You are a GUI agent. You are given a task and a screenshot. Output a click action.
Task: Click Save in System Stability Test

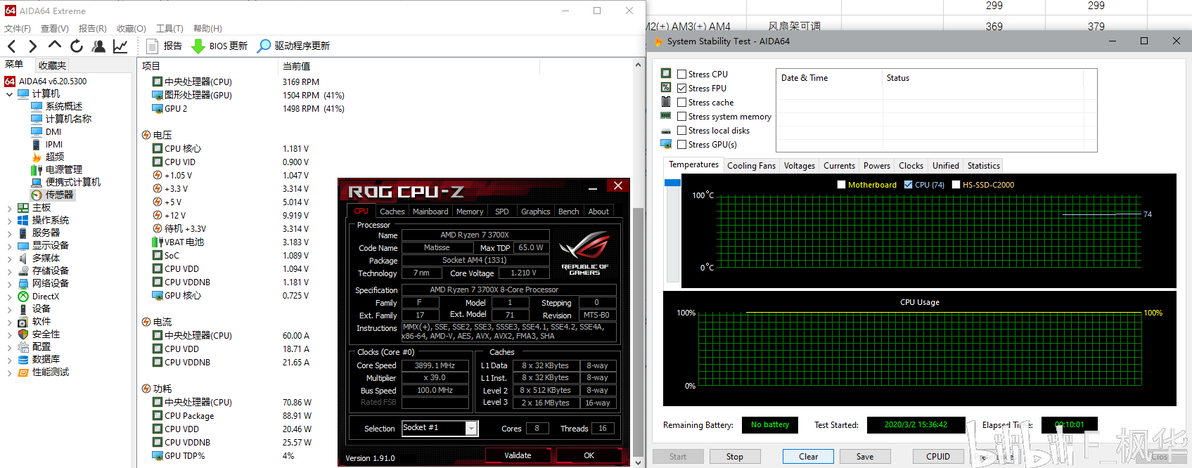[x=864, y=457]
